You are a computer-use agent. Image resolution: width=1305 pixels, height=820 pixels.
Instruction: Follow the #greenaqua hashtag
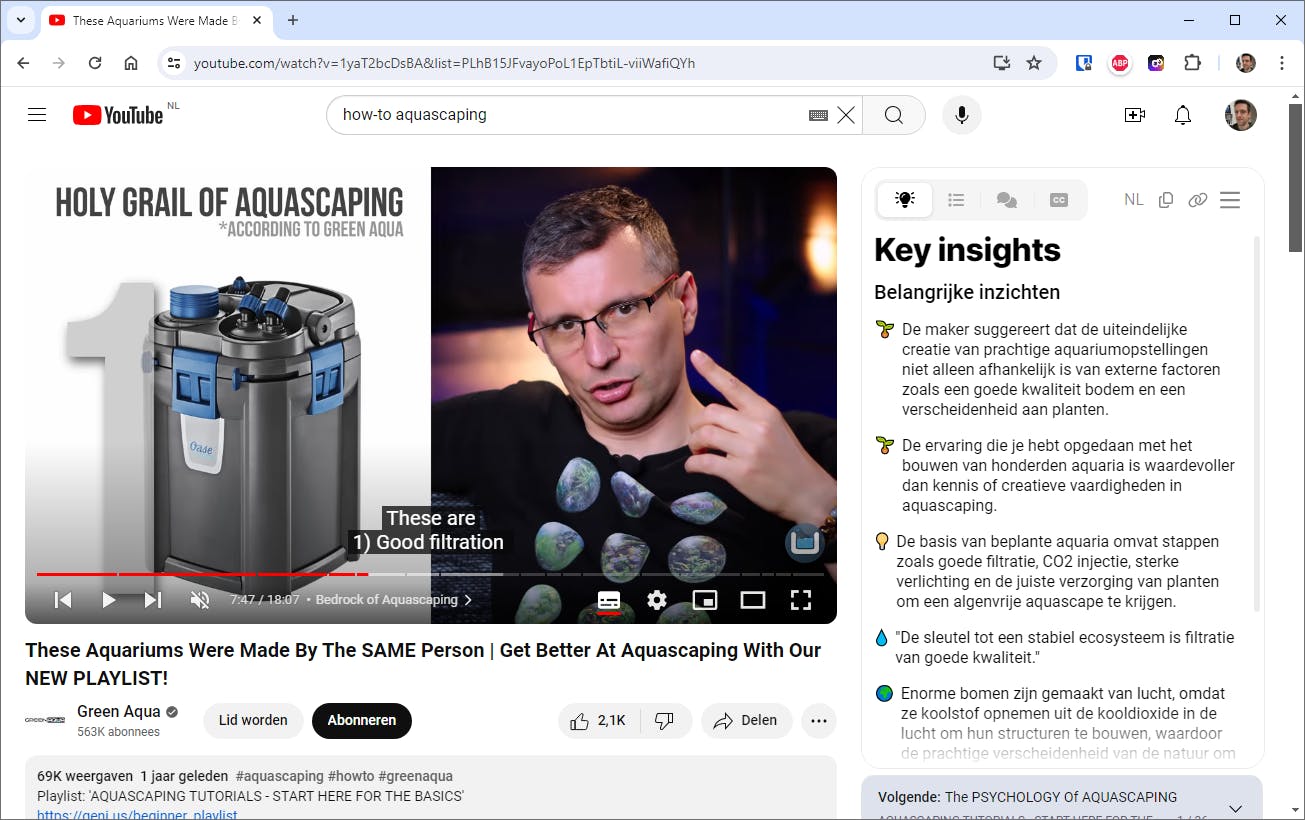415,776
